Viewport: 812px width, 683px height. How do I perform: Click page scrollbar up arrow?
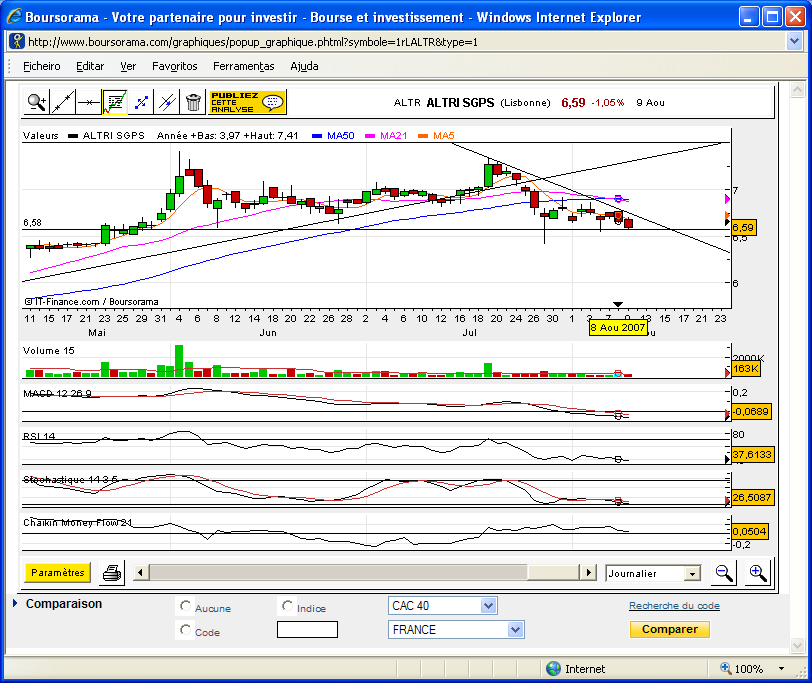(x=798, y=90)
